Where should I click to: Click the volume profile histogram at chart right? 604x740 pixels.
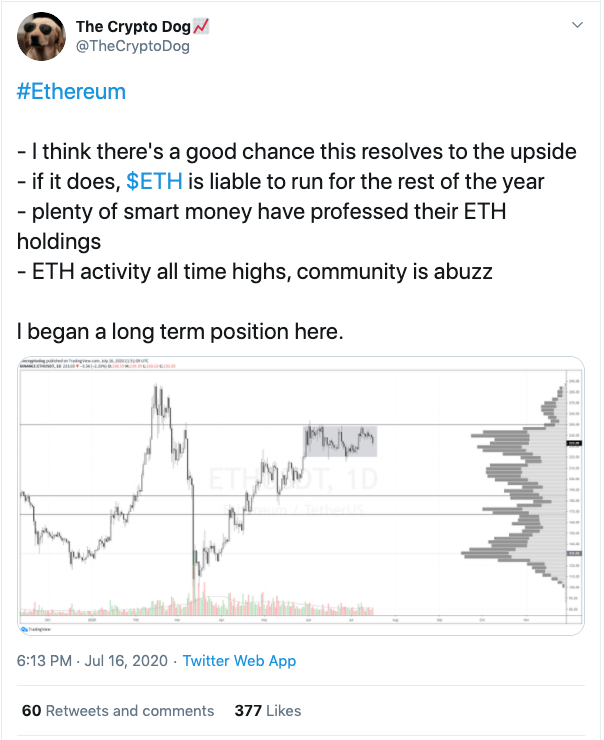[x=513, y=484]
